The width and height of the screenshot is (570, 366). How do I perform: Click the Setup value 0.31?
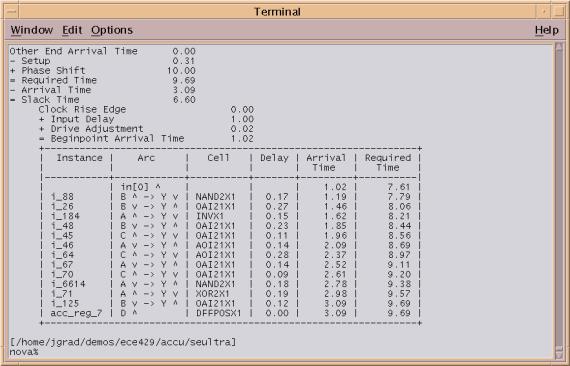(184, 61)
